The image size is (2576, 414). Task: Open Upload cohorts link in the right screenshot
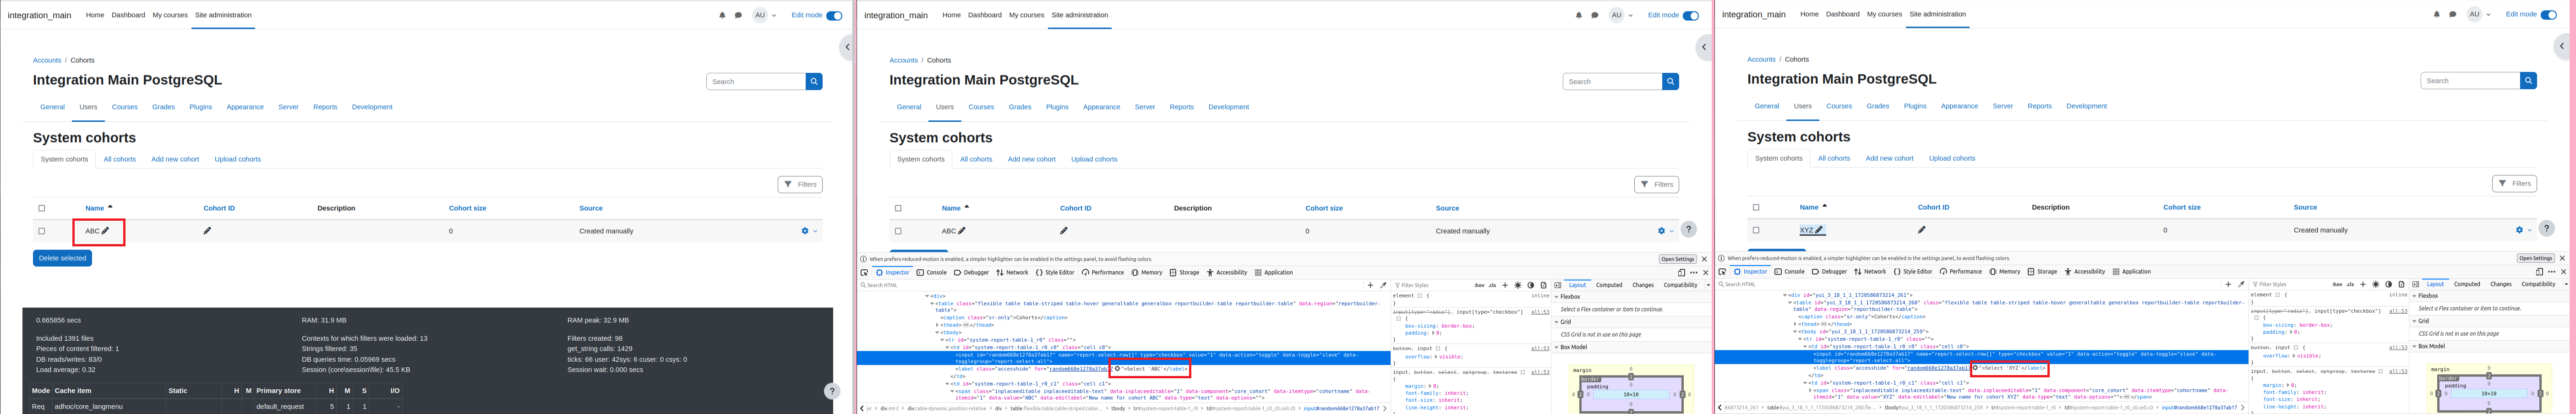1952,158
